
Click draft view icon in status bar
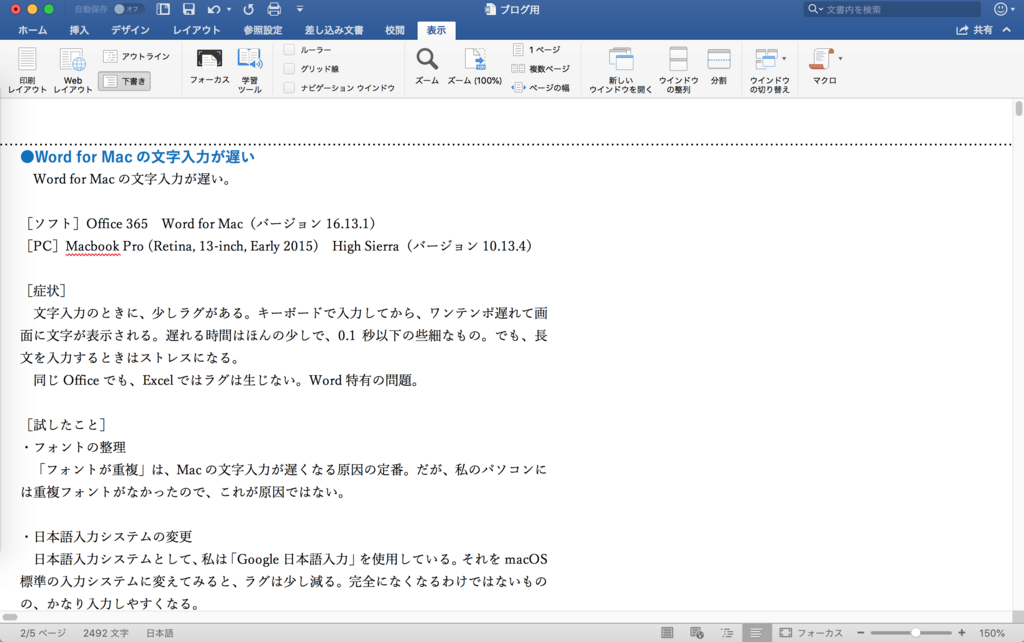coord(756,633)
